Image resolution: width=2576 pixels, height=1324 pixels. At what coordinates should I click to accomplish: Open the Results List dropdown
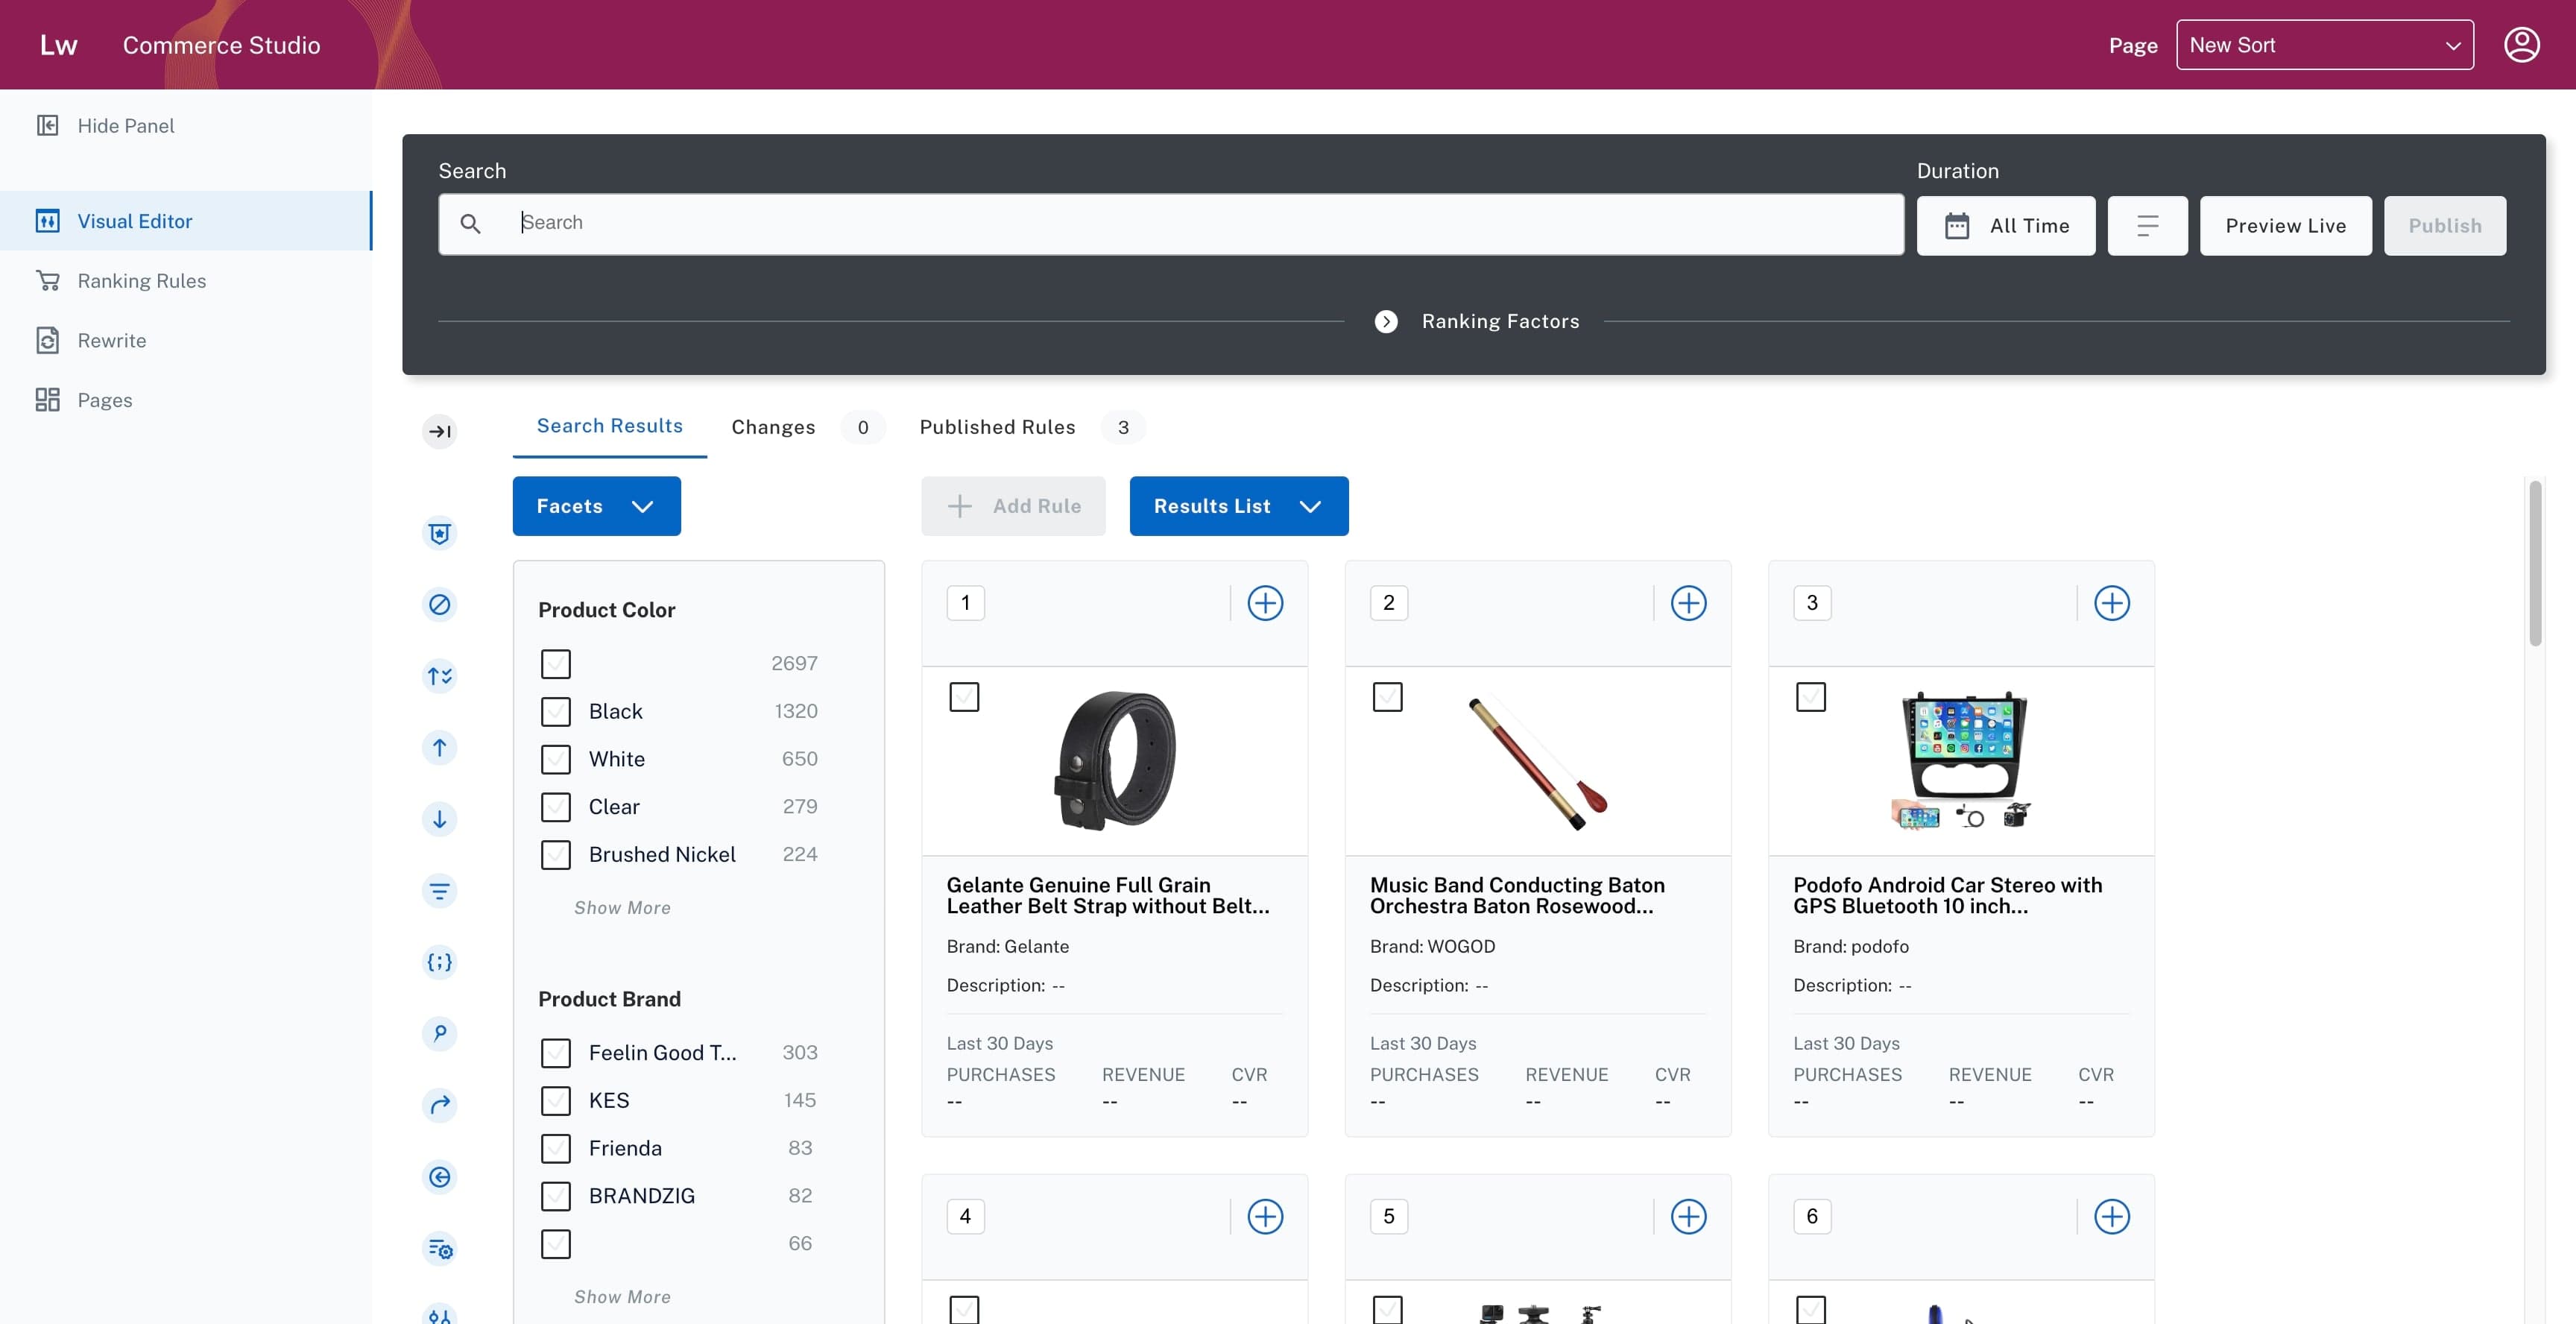click(1238, 506)
